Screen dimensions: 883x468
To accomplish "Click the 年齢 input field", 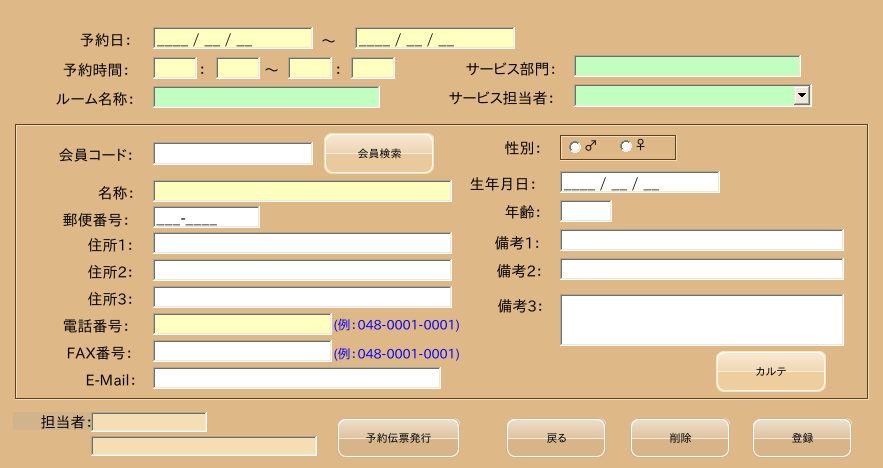I will pyautogui.click(x=586, y=211).
